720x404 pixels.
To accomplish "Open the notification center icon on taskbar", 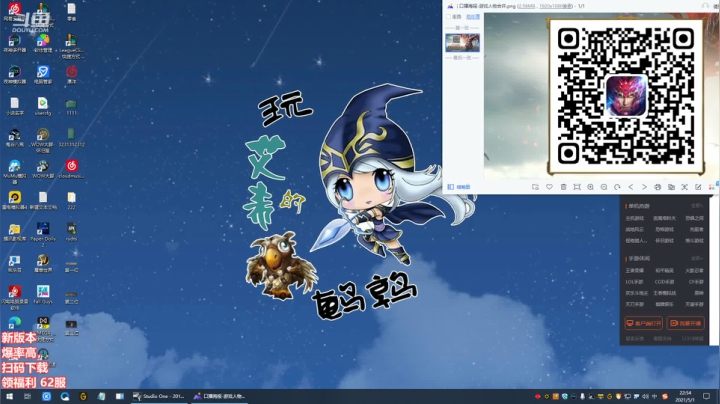I will pyautogui.click(x=707, y=396).
